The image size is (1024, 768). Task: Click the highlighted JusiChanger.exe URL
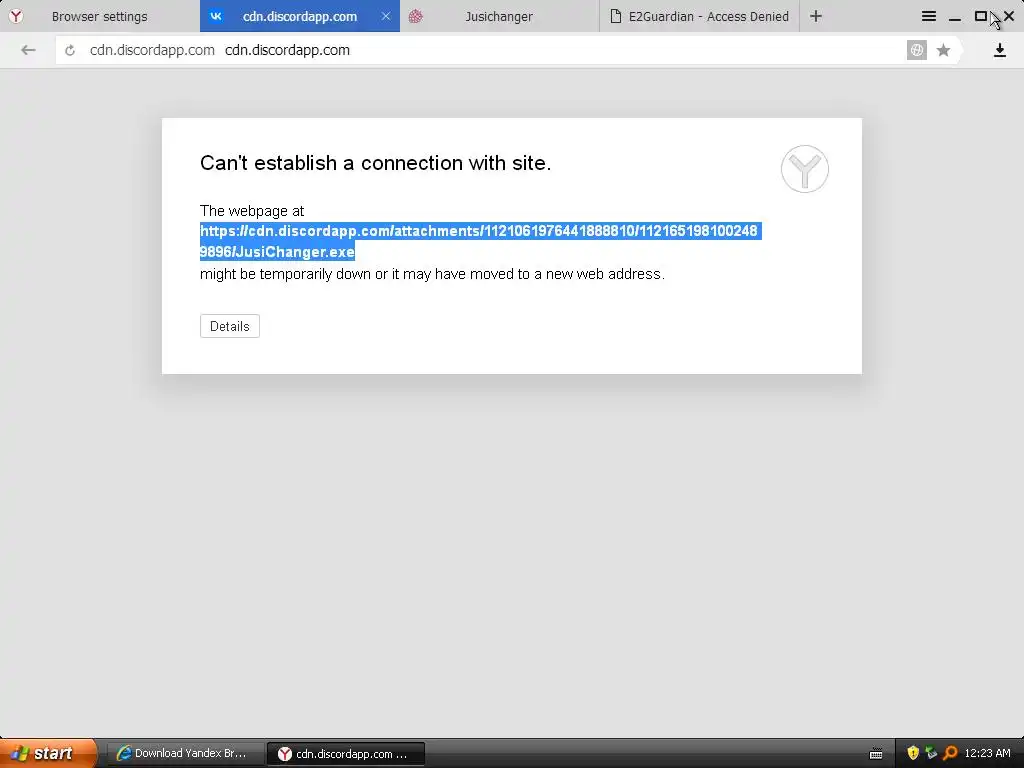point(479,242)
